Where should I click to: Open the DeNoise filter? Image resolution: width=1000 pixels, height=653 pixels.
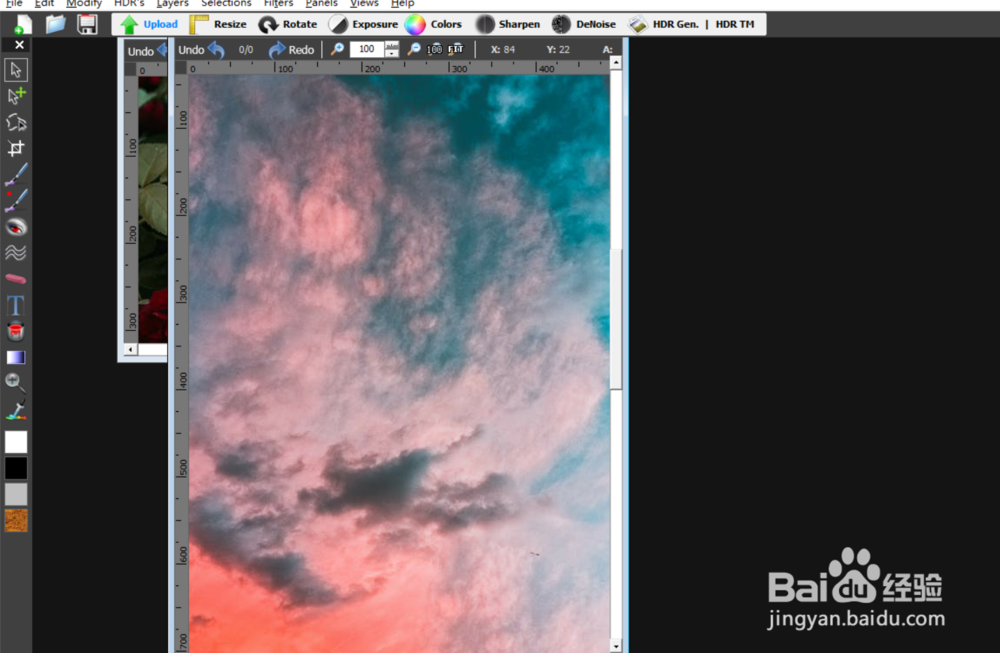[x=584, y=24]
